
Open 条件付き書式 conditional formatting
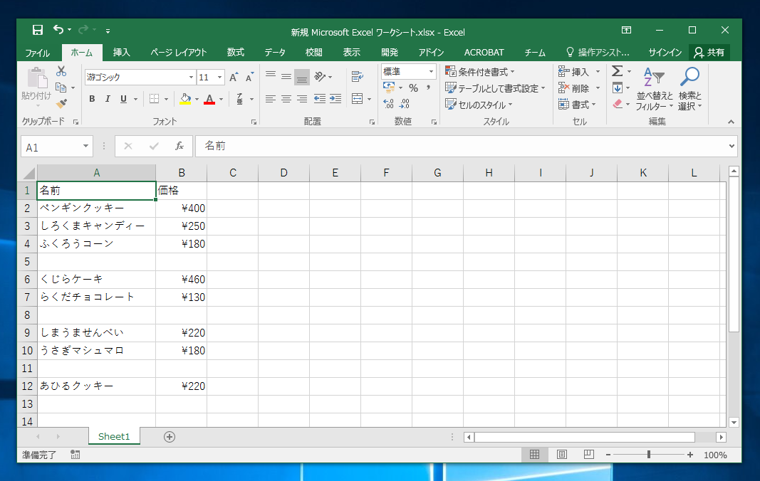[480, 72]
